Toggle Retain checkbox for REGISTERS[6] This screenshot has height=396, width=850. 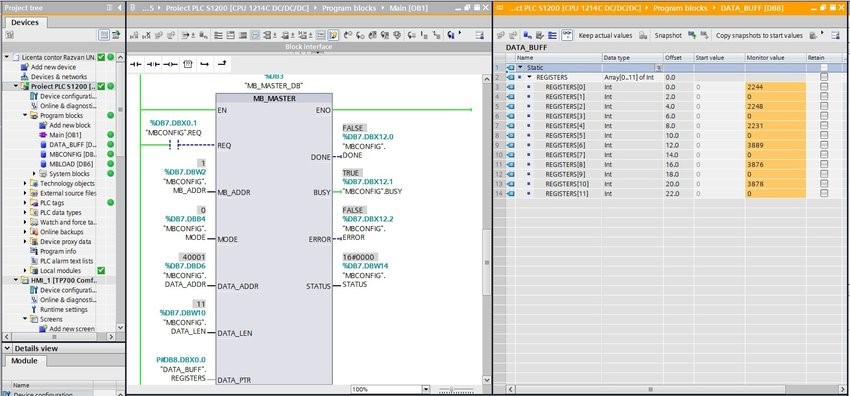(824, 145)
